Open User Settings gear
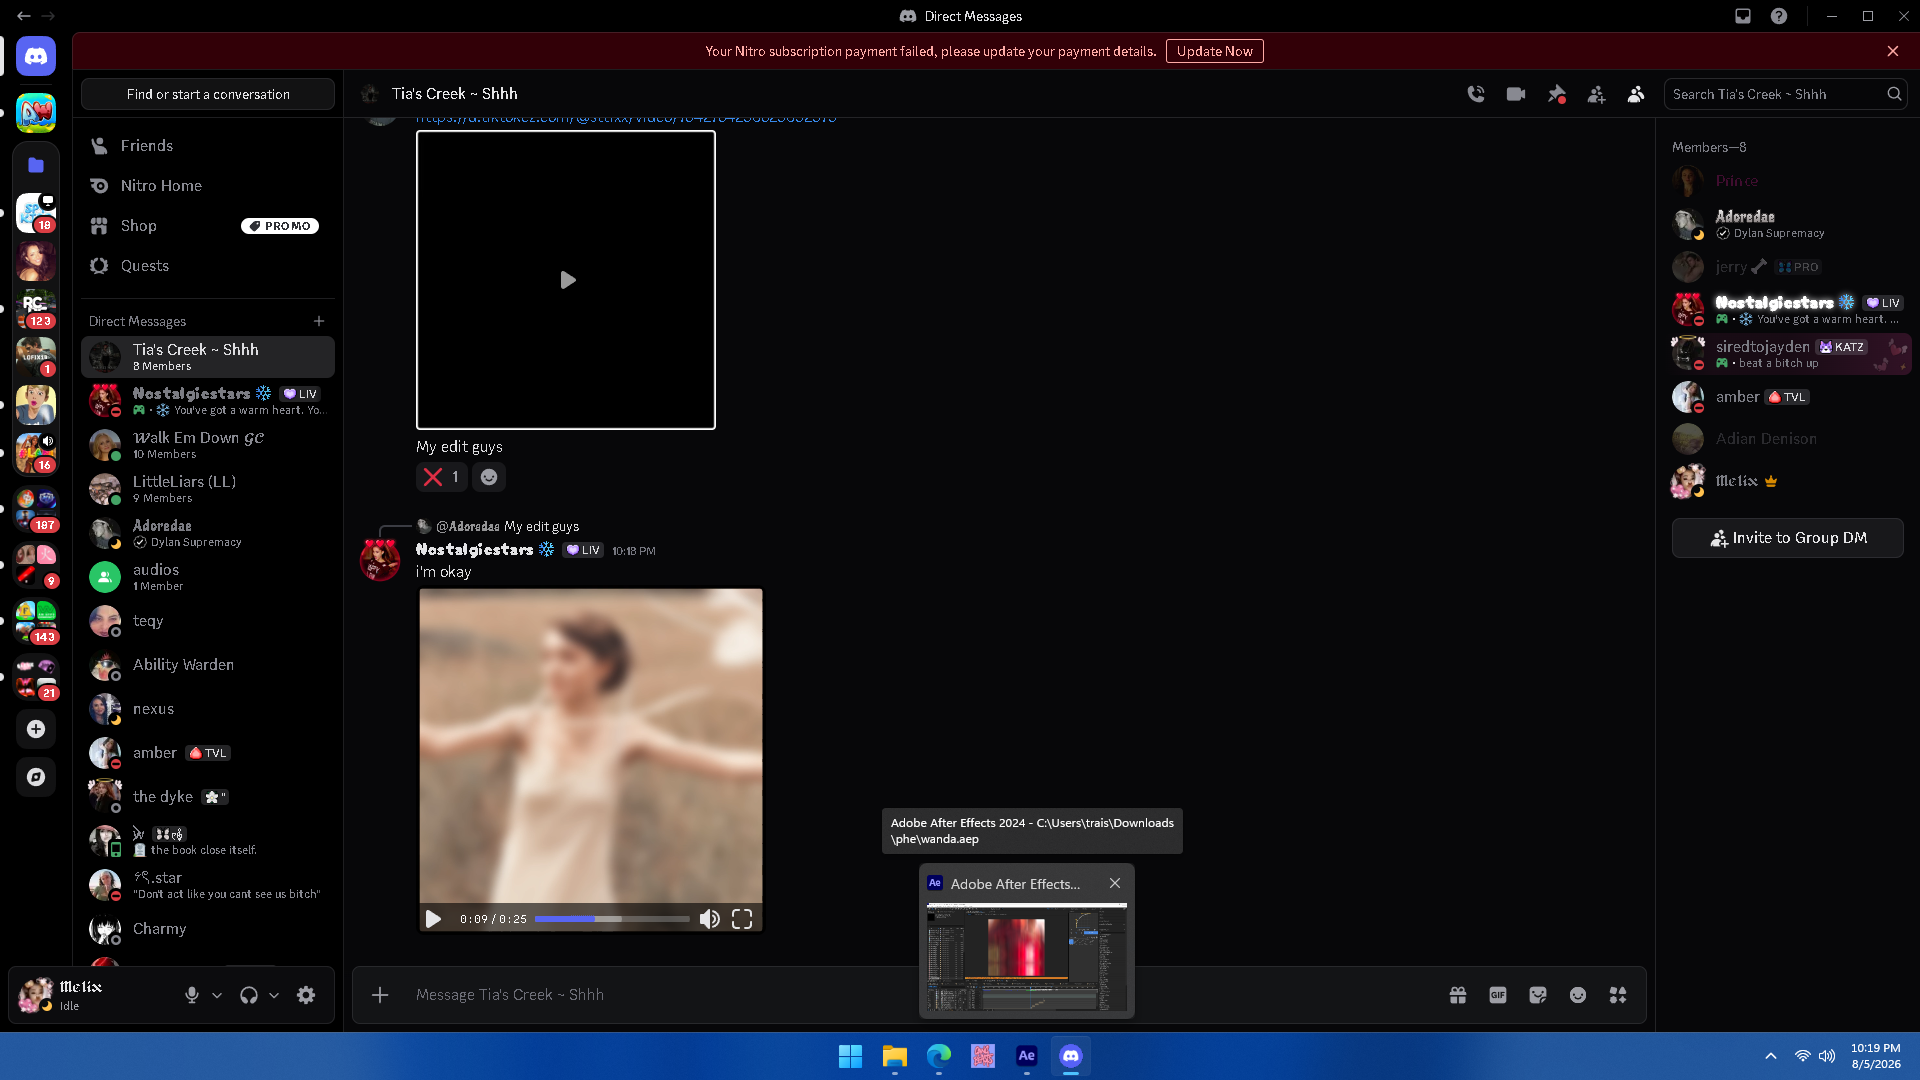This screenshot has width=1920, height=1080. click(x=306, y=995)
